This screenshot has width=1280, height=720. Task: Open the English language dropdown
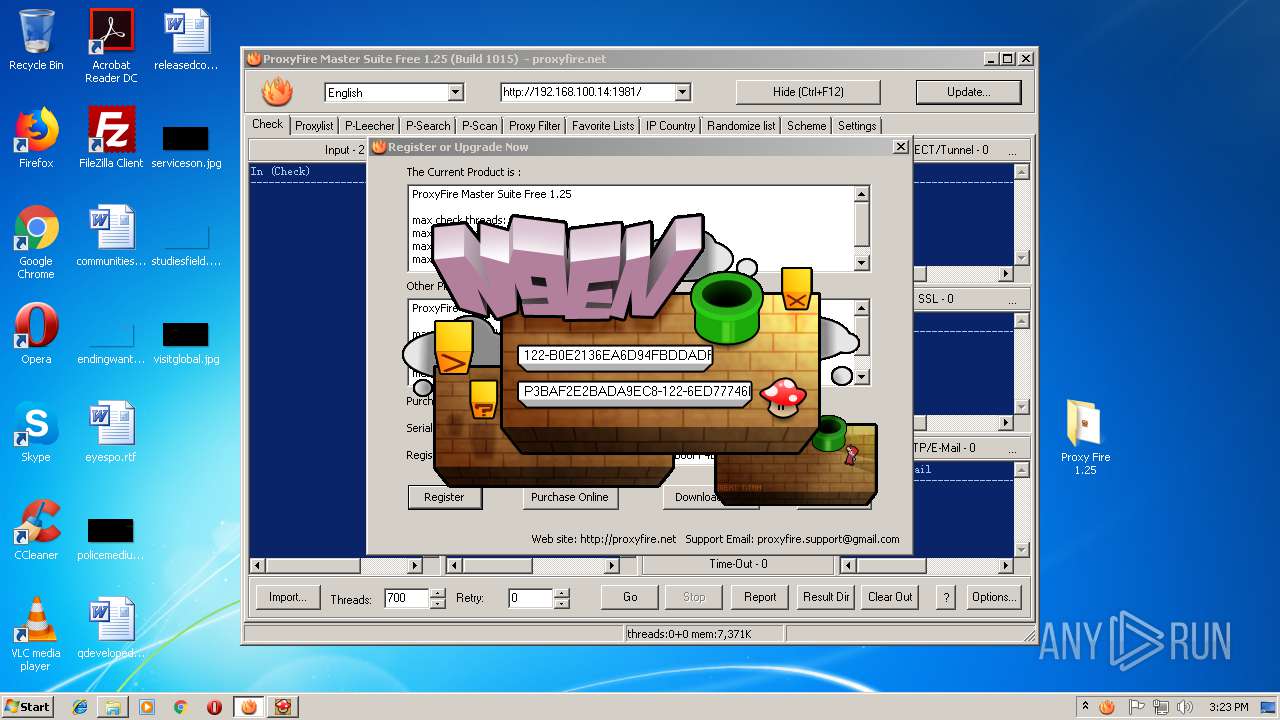(455, 92)
